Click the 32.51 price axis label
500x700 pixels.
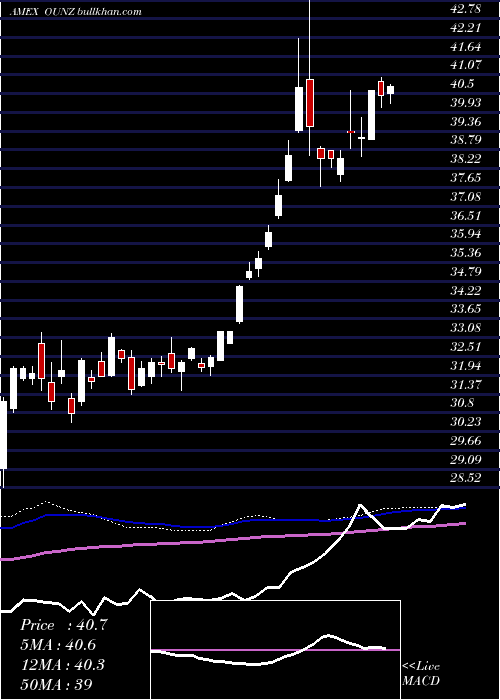point(466,346)
